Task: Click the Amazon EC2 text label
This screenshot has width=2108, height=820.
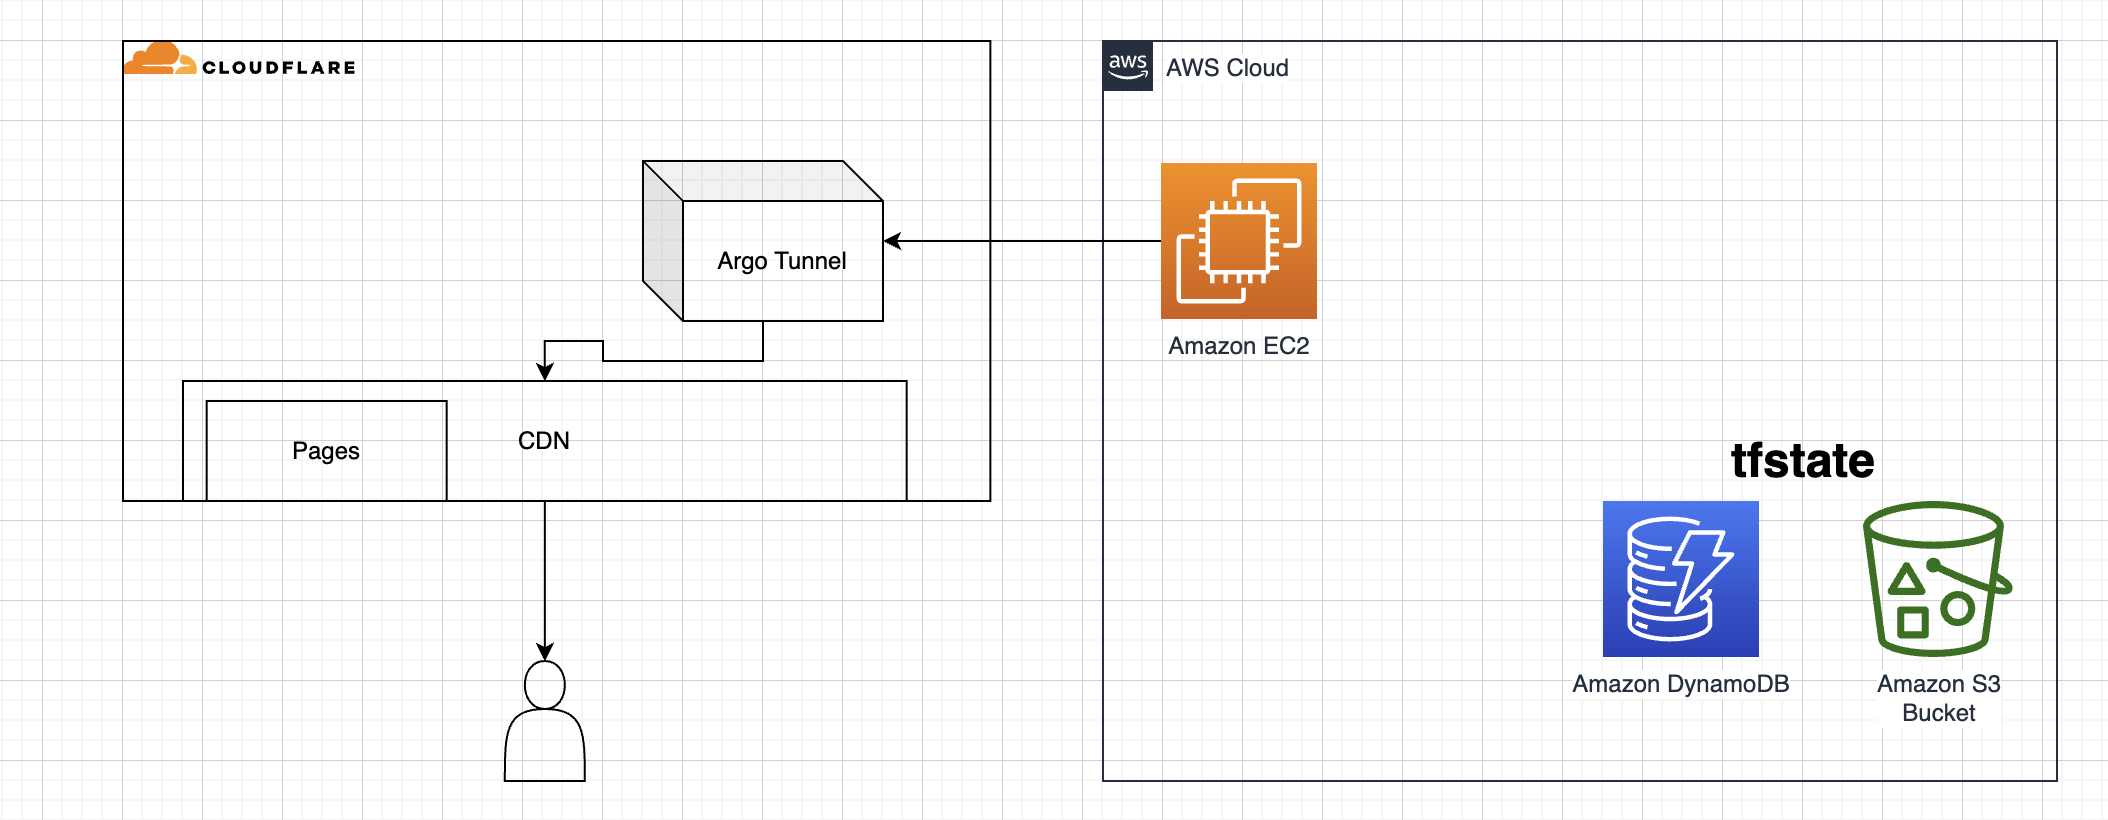Action: (1238, 346)
